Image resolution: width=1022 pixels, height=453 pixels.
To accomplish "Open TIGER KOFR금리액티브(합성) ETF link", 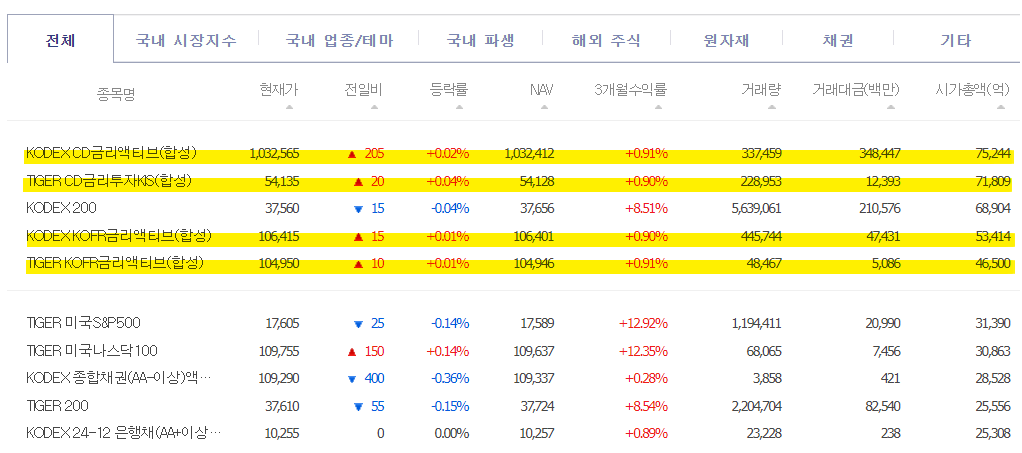I will 115,263.
